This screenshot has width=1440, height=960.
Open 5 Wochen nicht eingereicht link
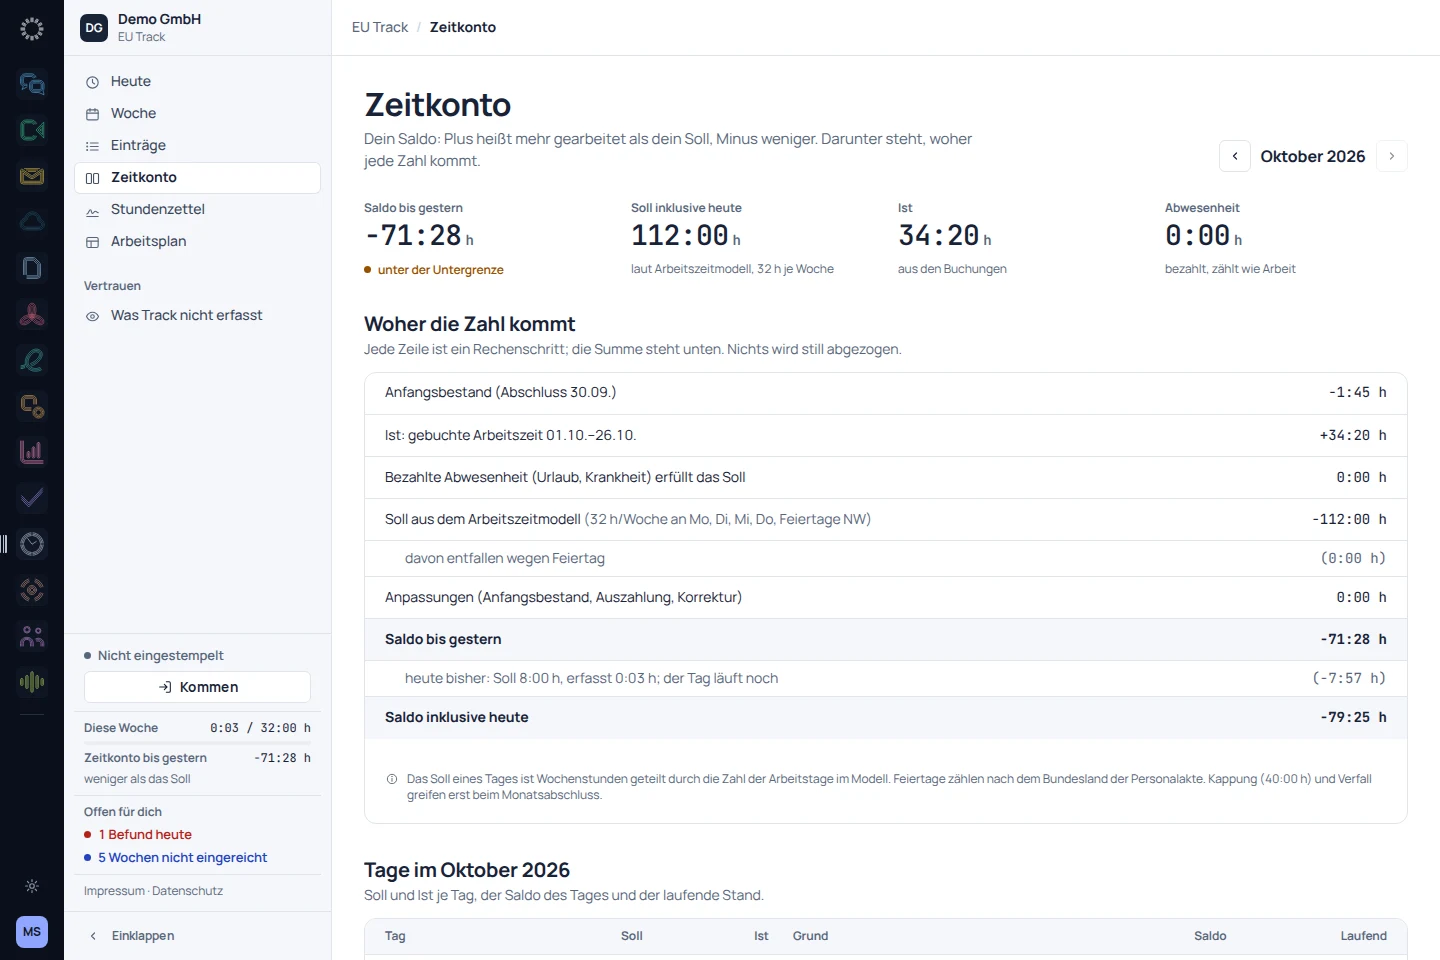[182, 858]
